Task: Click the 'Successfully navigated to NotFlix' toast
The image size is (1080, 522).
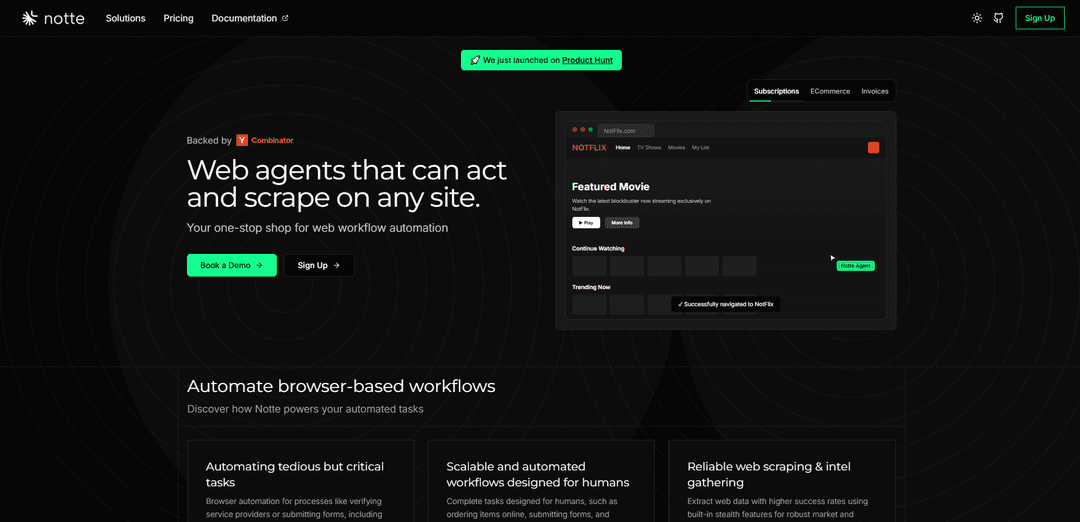Action: 726,304
